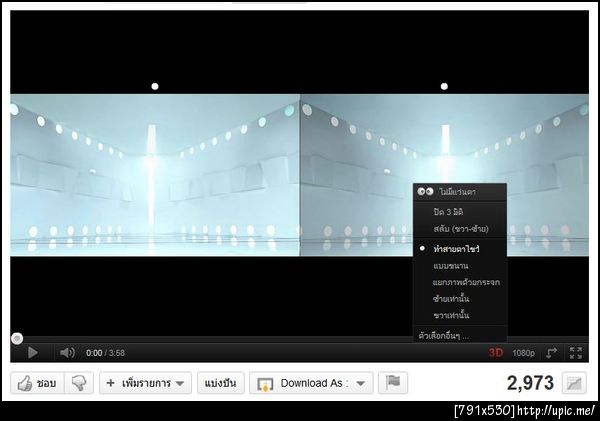Choose ปิด 3 มิติ to turn off 3D
Image resolution: width=600 pixels, height=421 pixels.
coord(460,212)
